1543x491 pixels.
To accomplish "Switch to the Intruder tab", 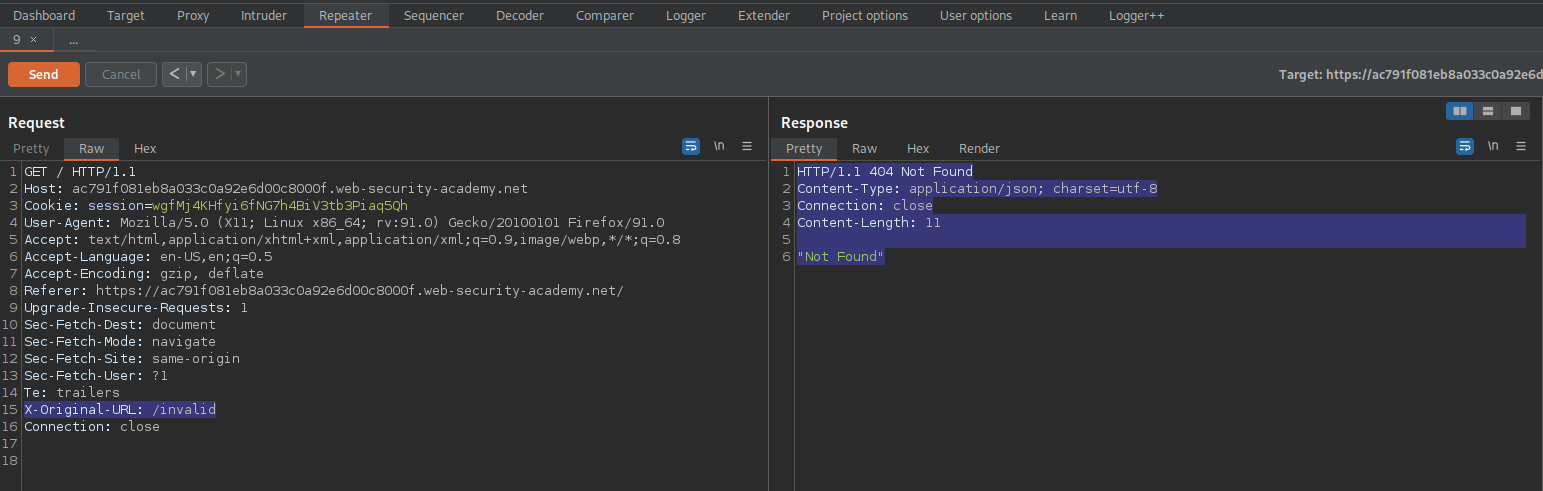I will tap(264, 15).
